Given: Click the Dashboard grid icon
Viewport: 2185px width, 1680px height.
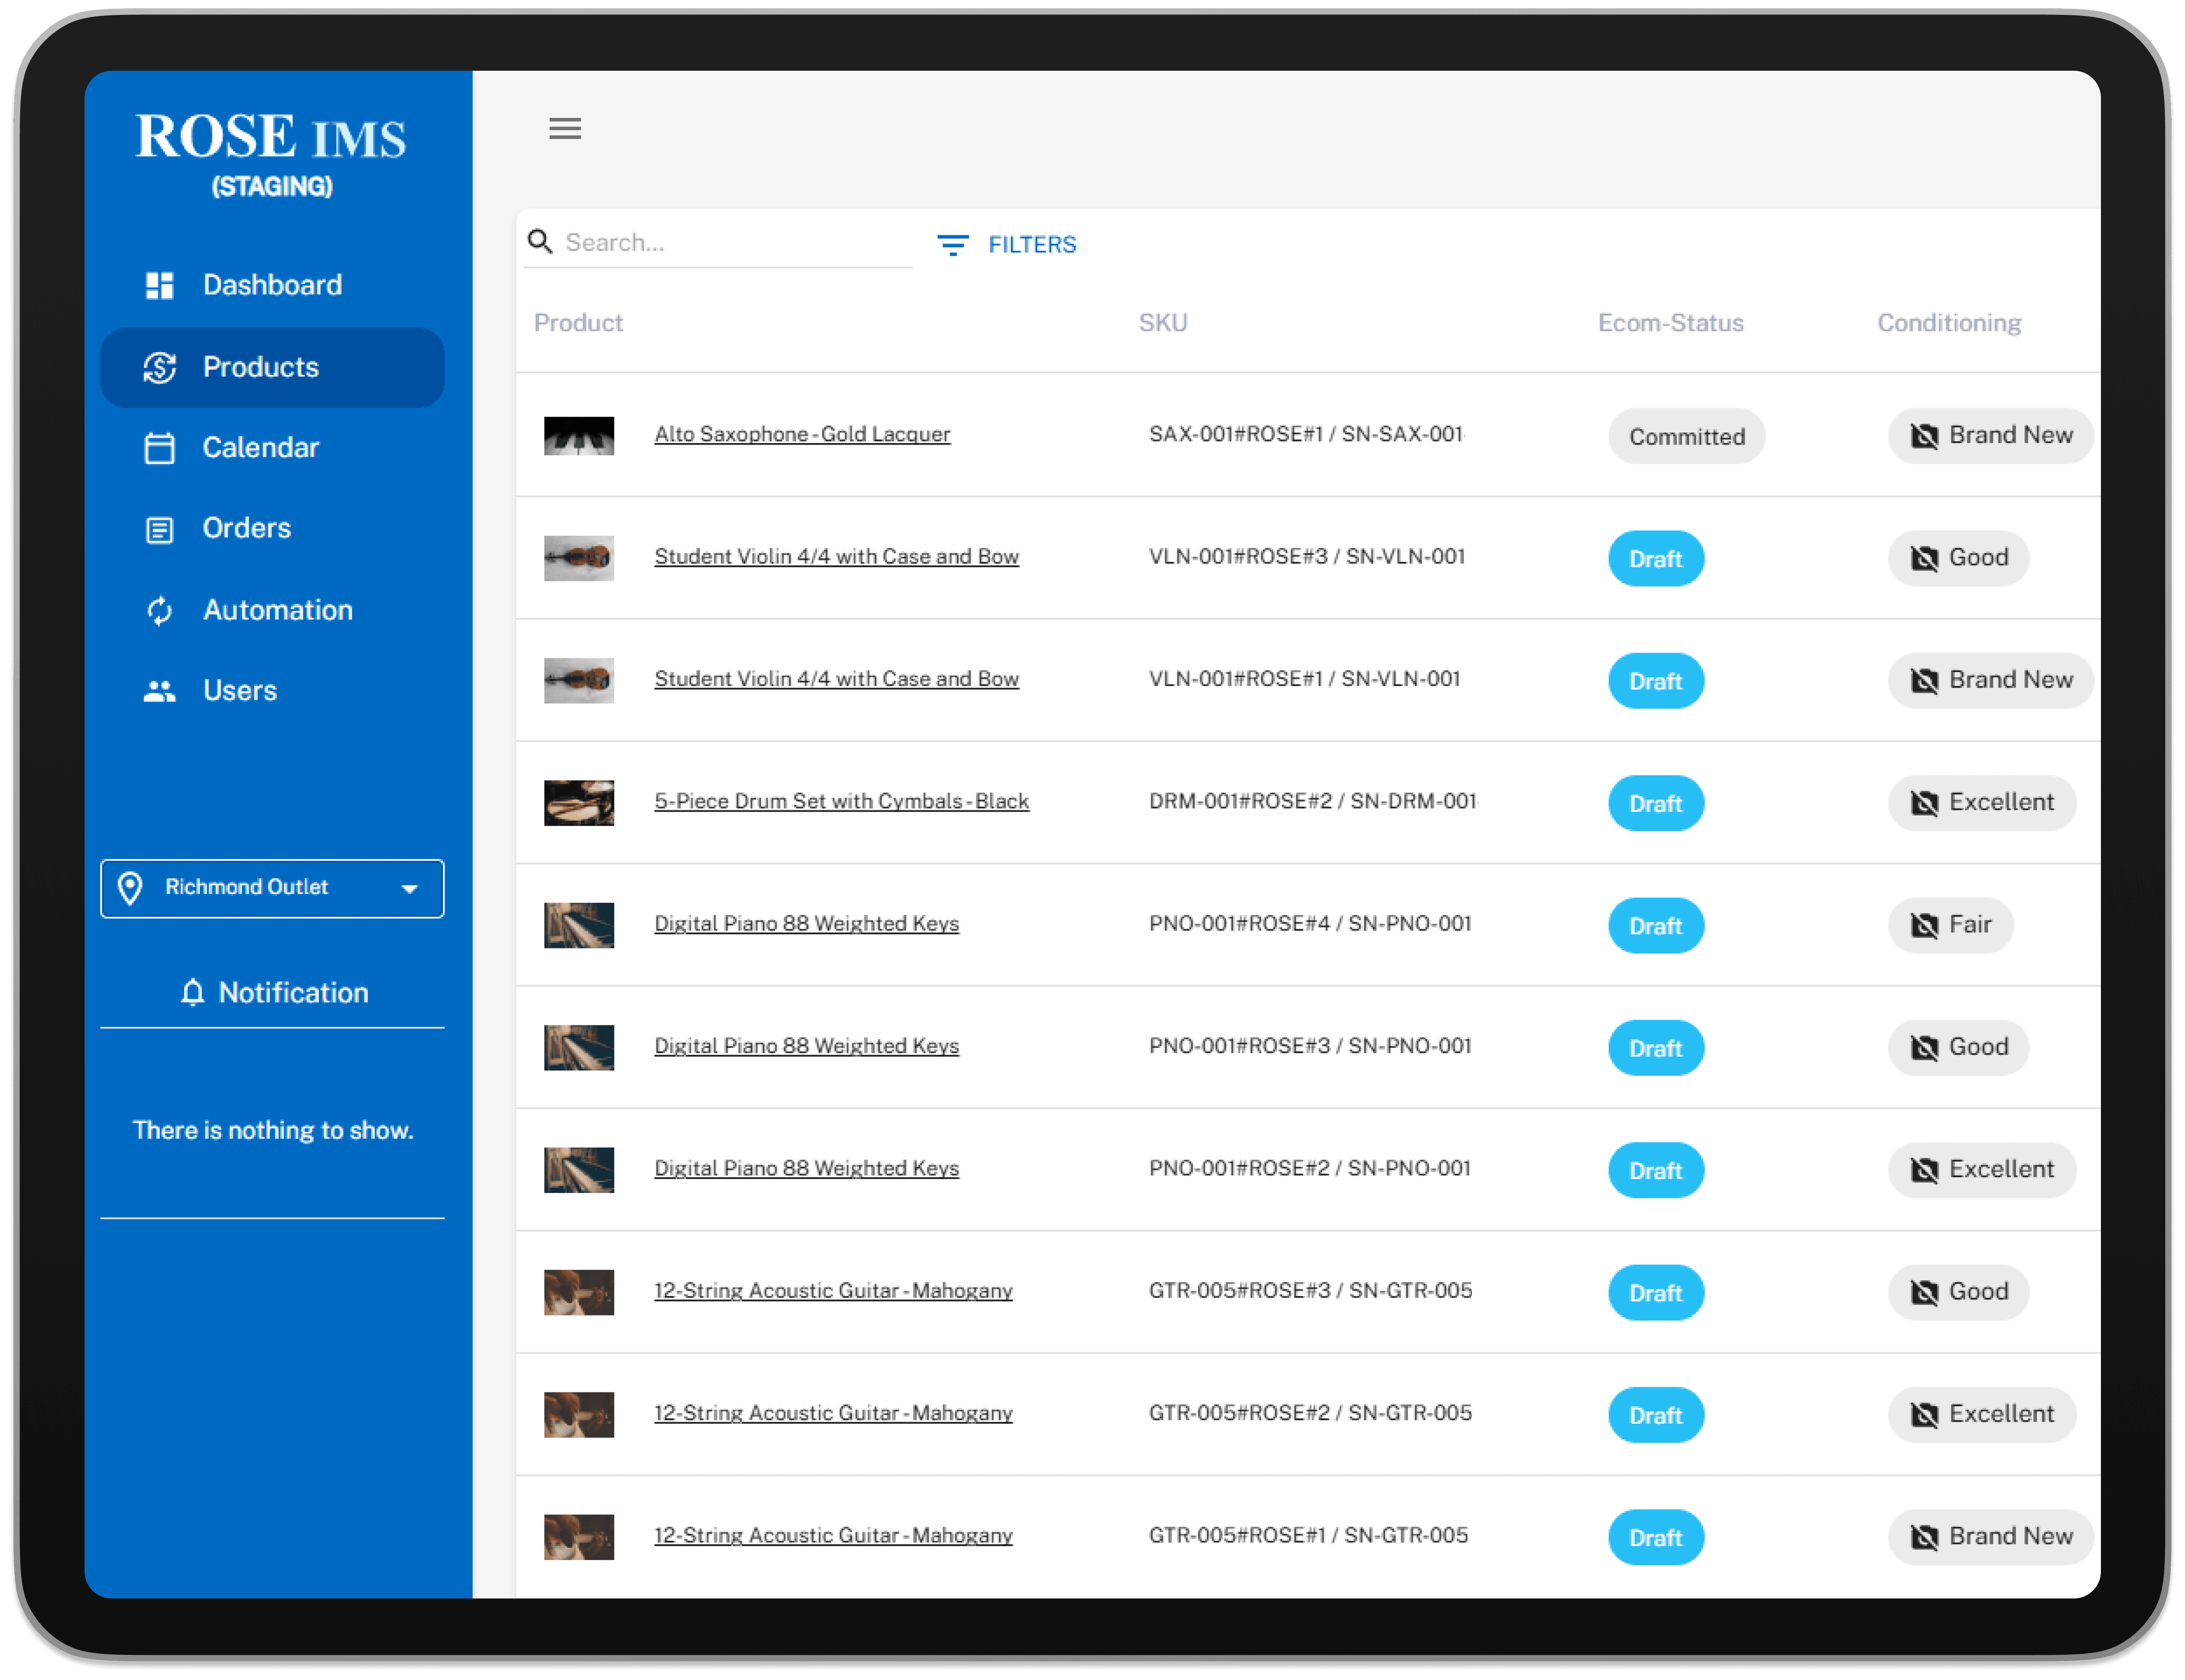Looking at the screenshot, I should click(x=159, y=285).
